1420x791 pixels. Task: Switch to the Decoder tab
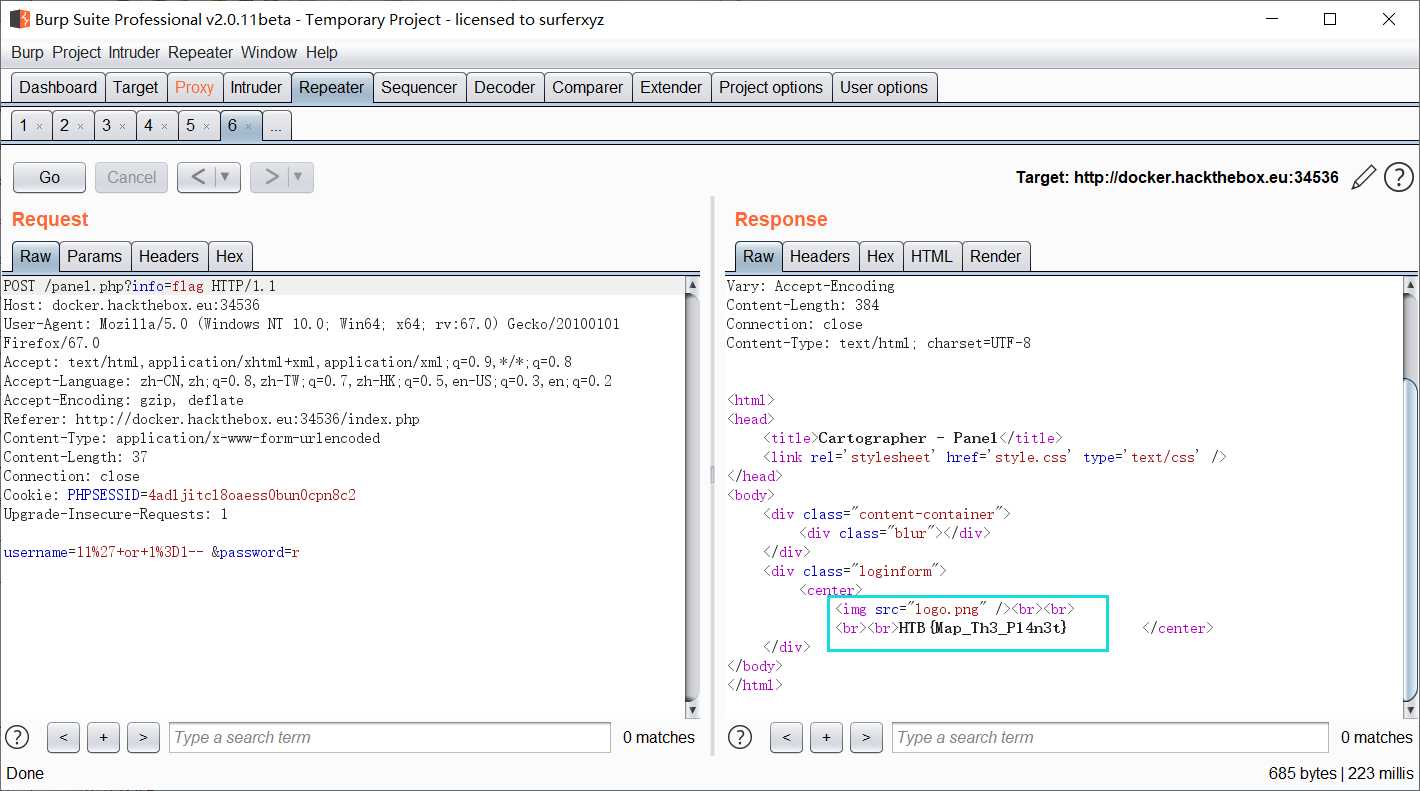(504, 87)
